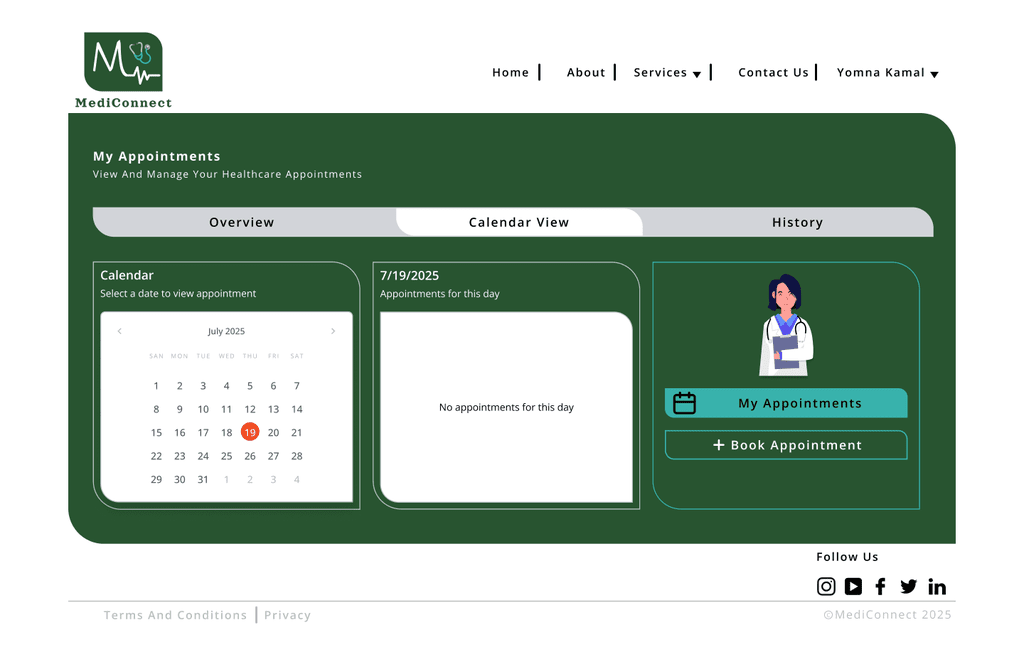Screen dimensions: 1024x652
Task: Select date 17 in calendar
Action: [x=203, y=432]
